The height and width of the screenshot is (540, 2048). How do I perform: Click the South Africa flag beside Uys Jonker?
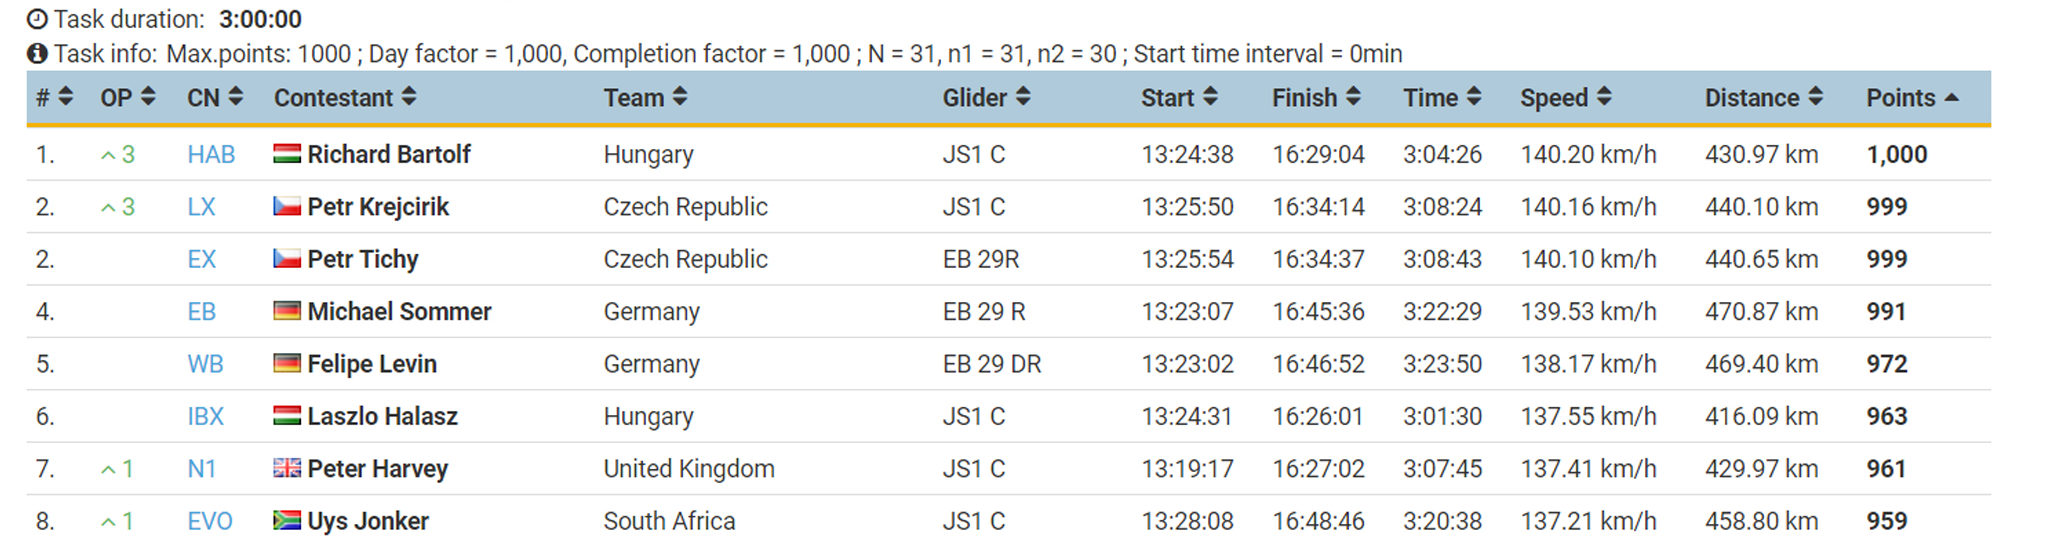pos(287,520)
